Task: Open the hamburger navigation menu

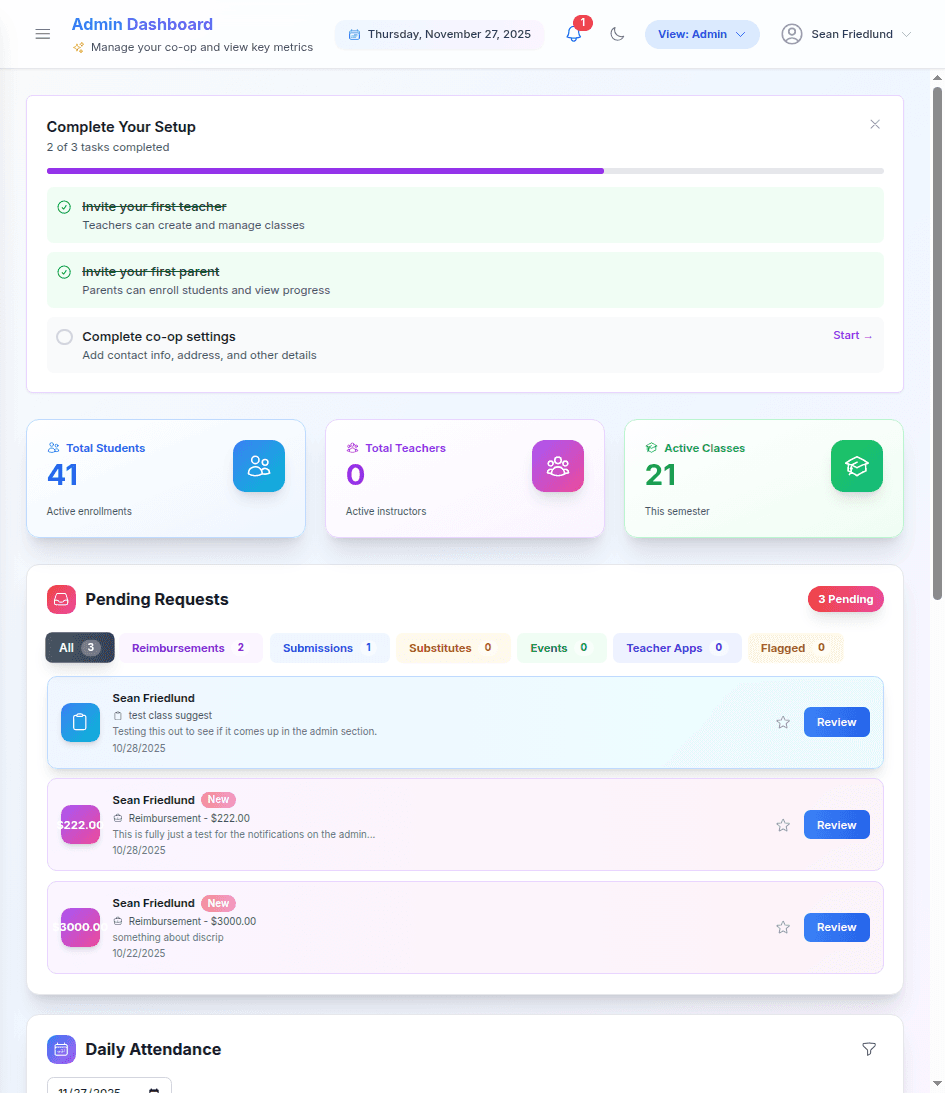Action: [42, 33]
